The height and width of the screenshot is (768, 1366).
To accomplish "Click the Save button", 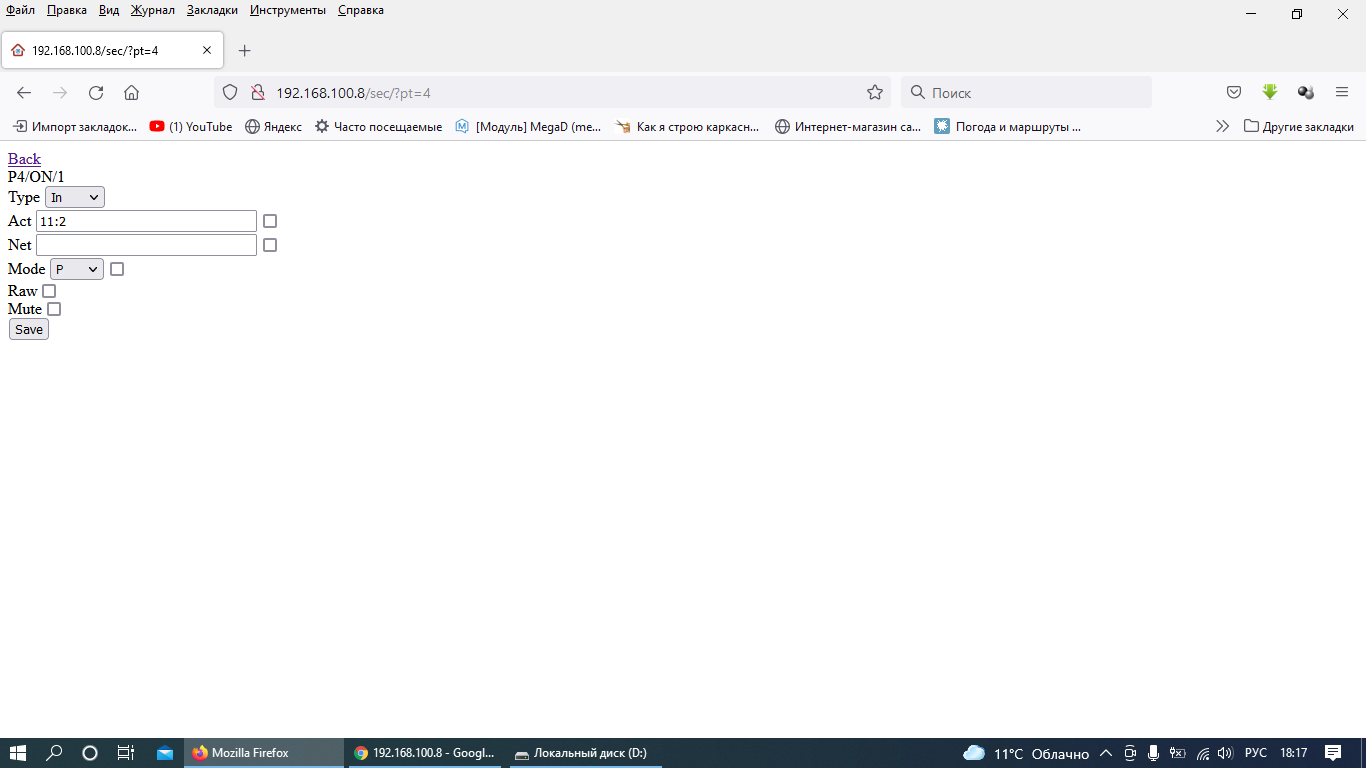I will coord(29,329).
